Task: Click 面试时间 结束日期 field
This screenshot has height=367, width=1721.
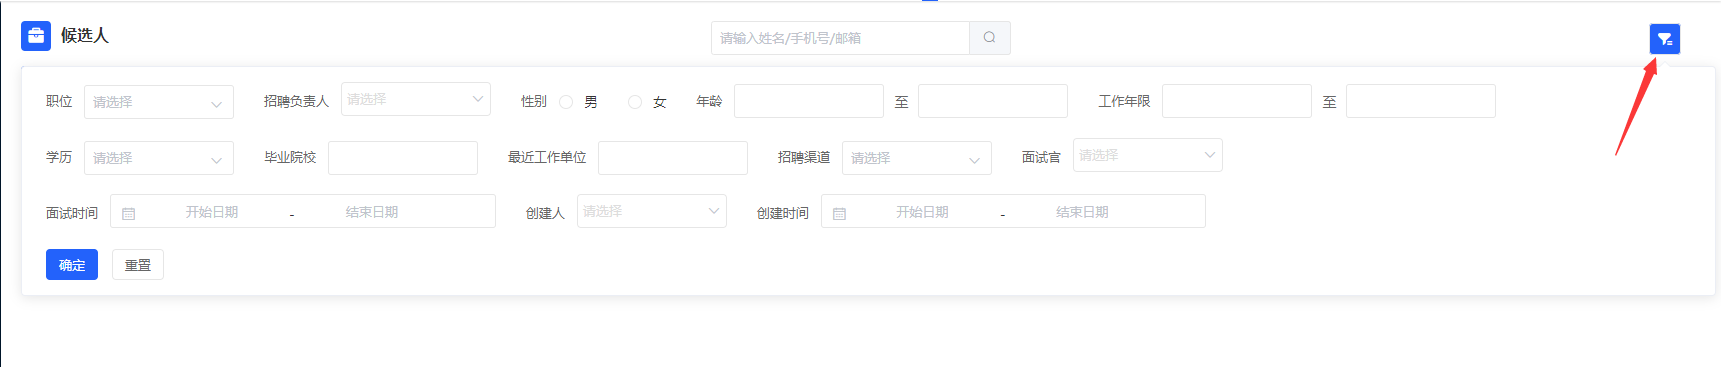Action: [372, 212]
